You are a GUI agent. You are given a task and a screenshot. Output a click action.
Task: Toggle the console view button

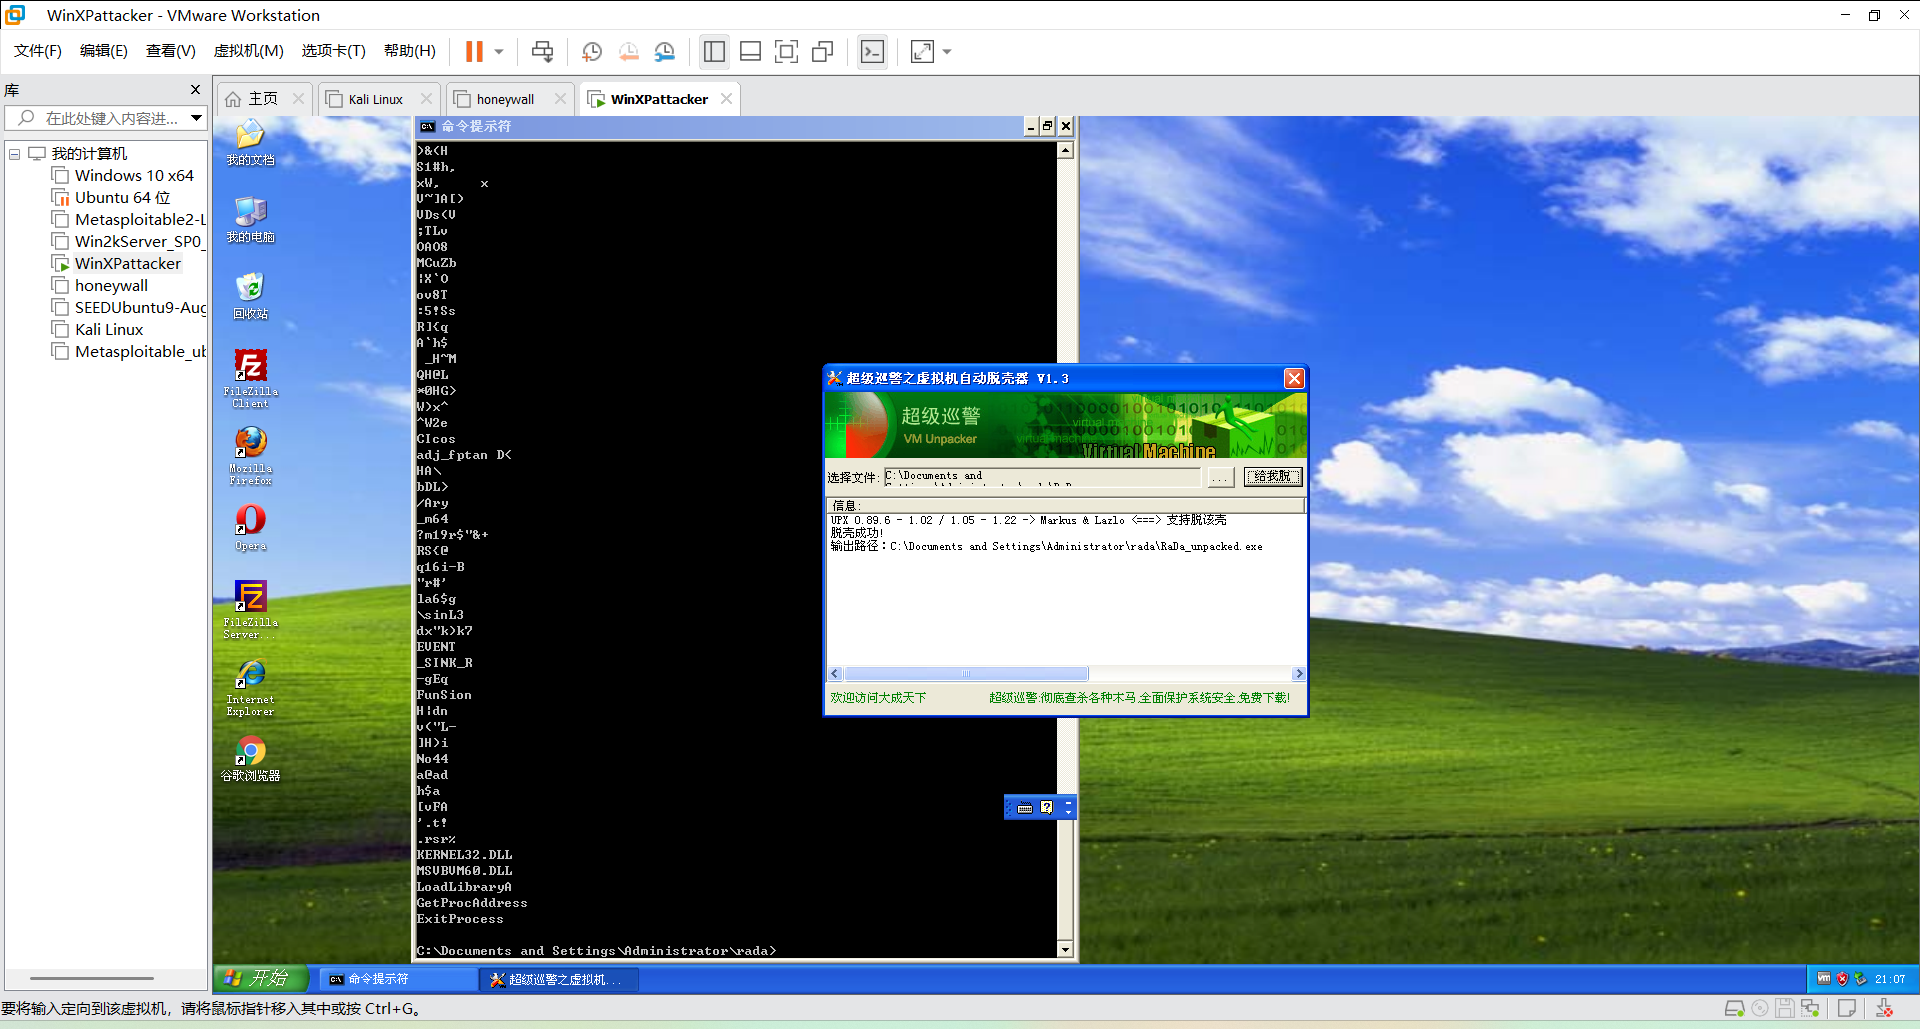pyautogui.click(x=872, y=51)
